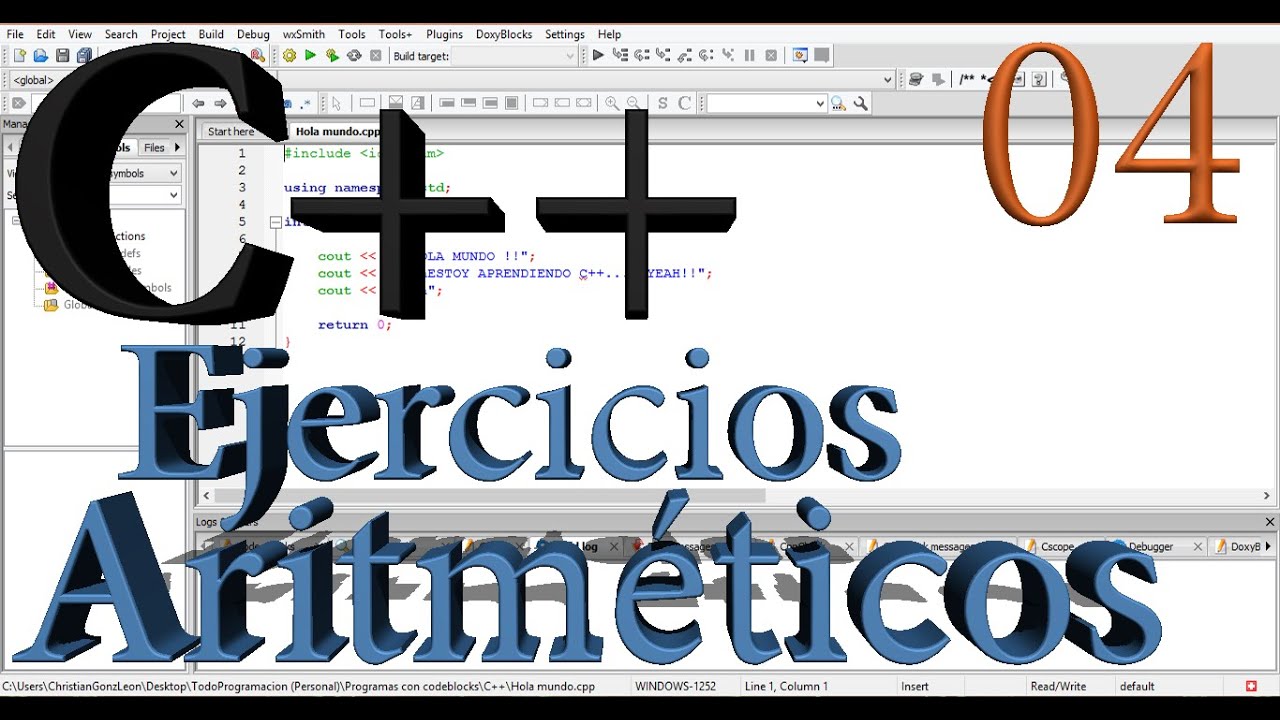Viewport: 1280px width, 720px height.
Task: Switch to the Files tab in Management
Action: point(154,147)
